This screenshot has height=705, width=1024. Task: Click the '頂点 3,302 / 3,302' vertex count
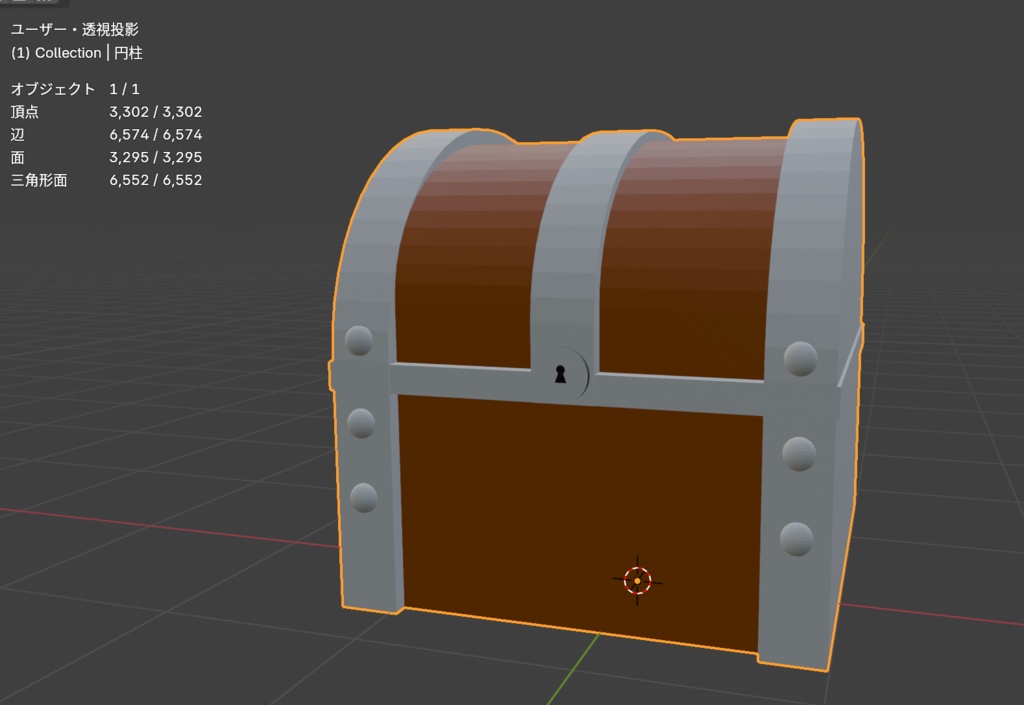click(106, 112)
